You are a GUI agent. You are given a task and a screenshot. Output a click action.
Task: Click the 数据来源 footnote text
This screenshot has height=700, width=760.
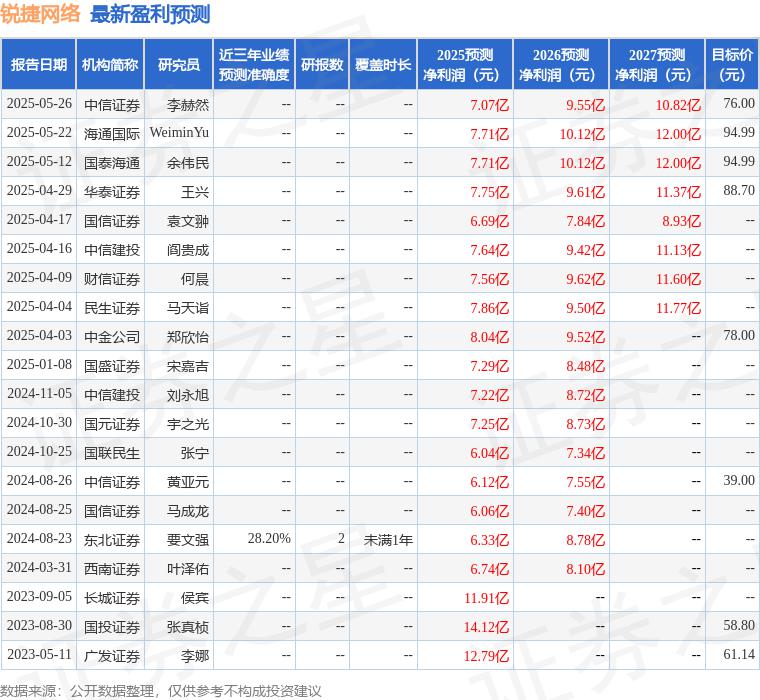click(160, 691)
